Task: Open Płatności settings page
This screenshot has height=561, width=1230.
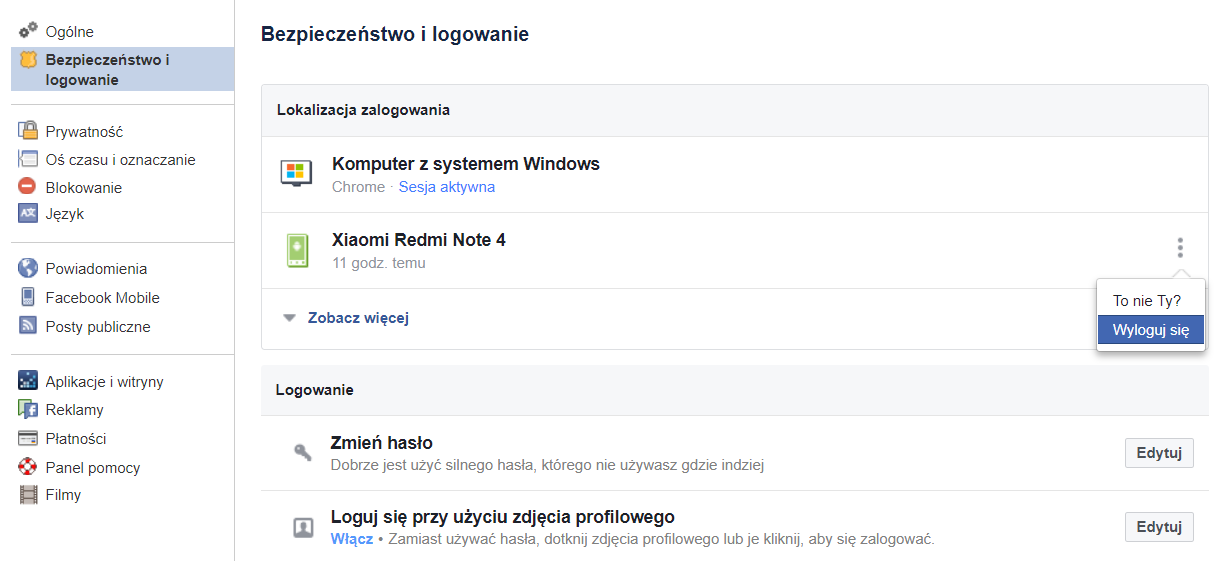Action: click(x=75, y=438)
